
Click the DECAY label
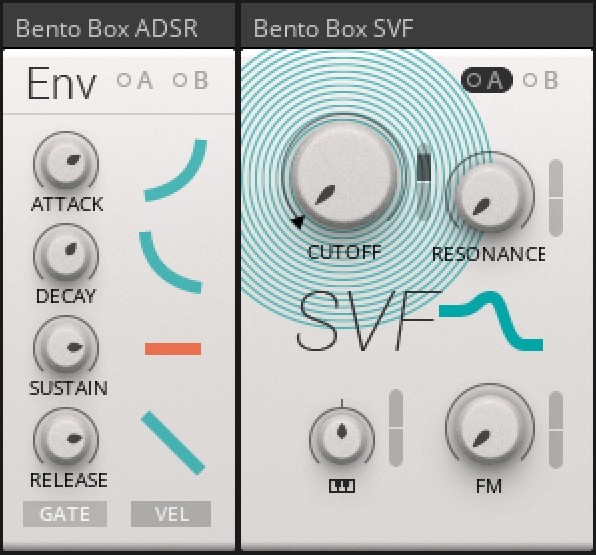(66, 296)
